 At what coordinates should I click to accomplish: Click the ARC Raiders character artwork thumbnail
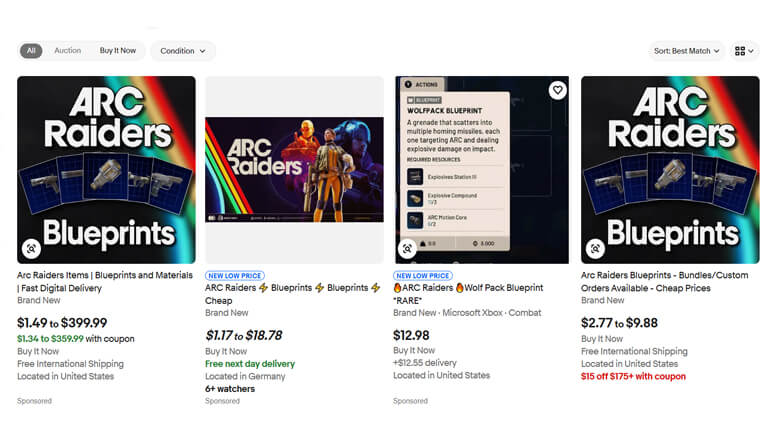coord(294,169)
